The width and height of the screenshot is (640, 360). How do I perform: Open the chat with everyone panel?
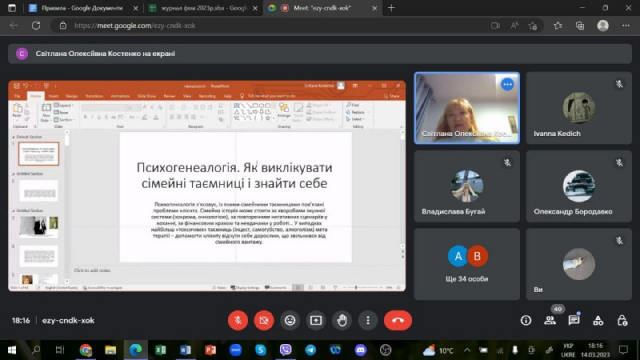click(x=574, y=320)
